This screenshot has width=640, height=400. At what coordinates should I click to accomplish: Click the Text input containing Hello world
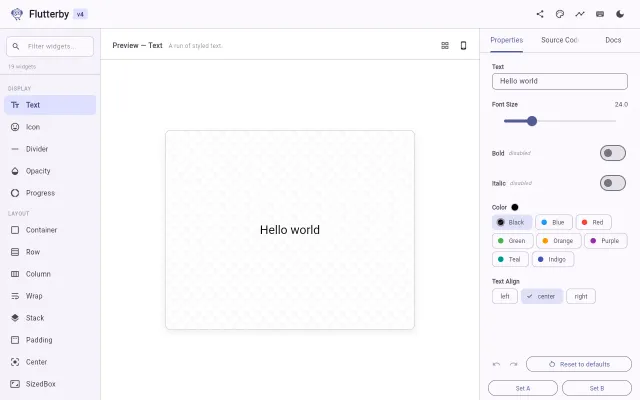click(560, 81)
